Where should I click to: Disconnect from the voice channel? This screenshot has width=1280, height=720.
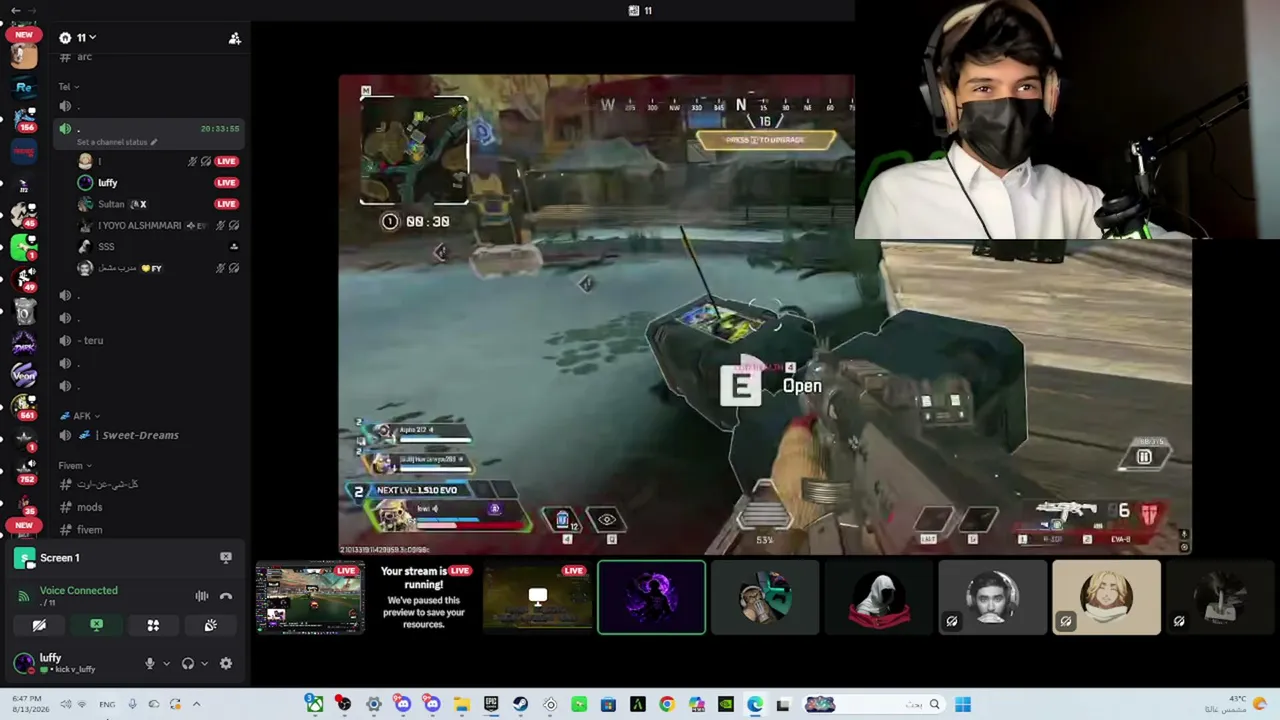226,596
